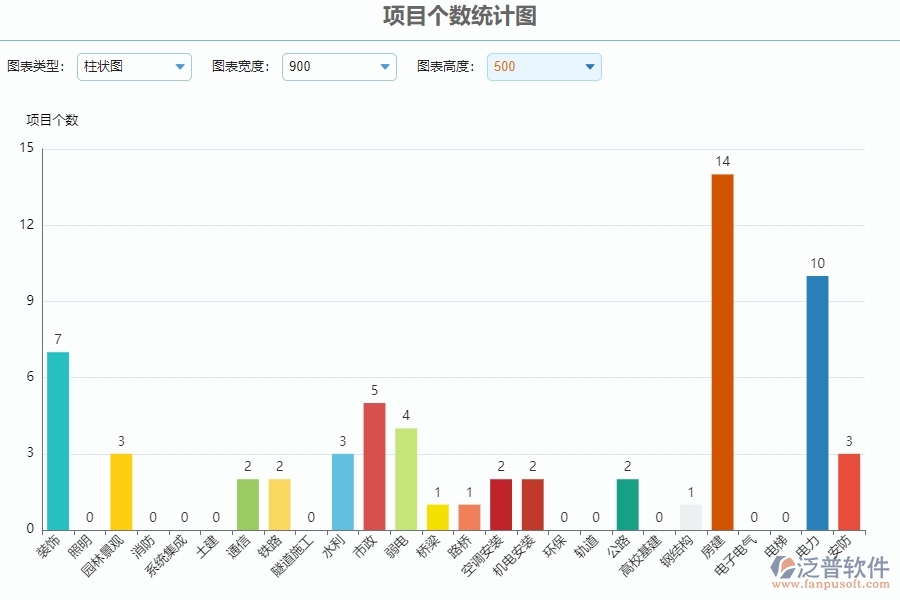
Task: Click the 项目个数统计图 chart title
Action: point(460,16)
